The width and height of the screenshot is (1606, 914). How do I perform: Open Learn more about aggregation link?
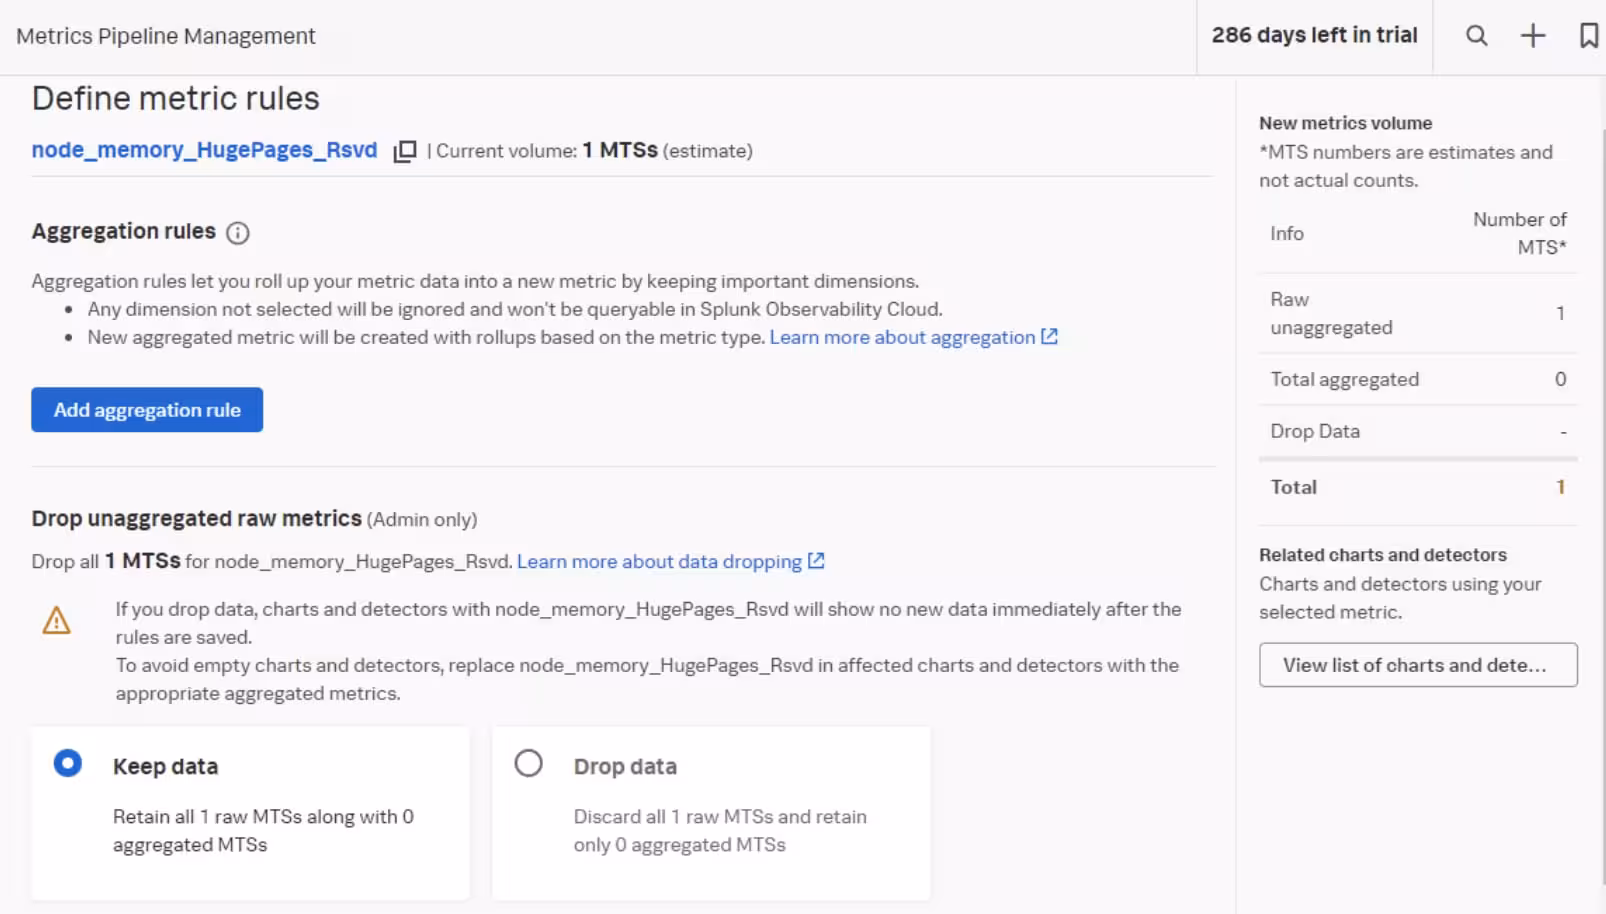click(x=901, y=337)
